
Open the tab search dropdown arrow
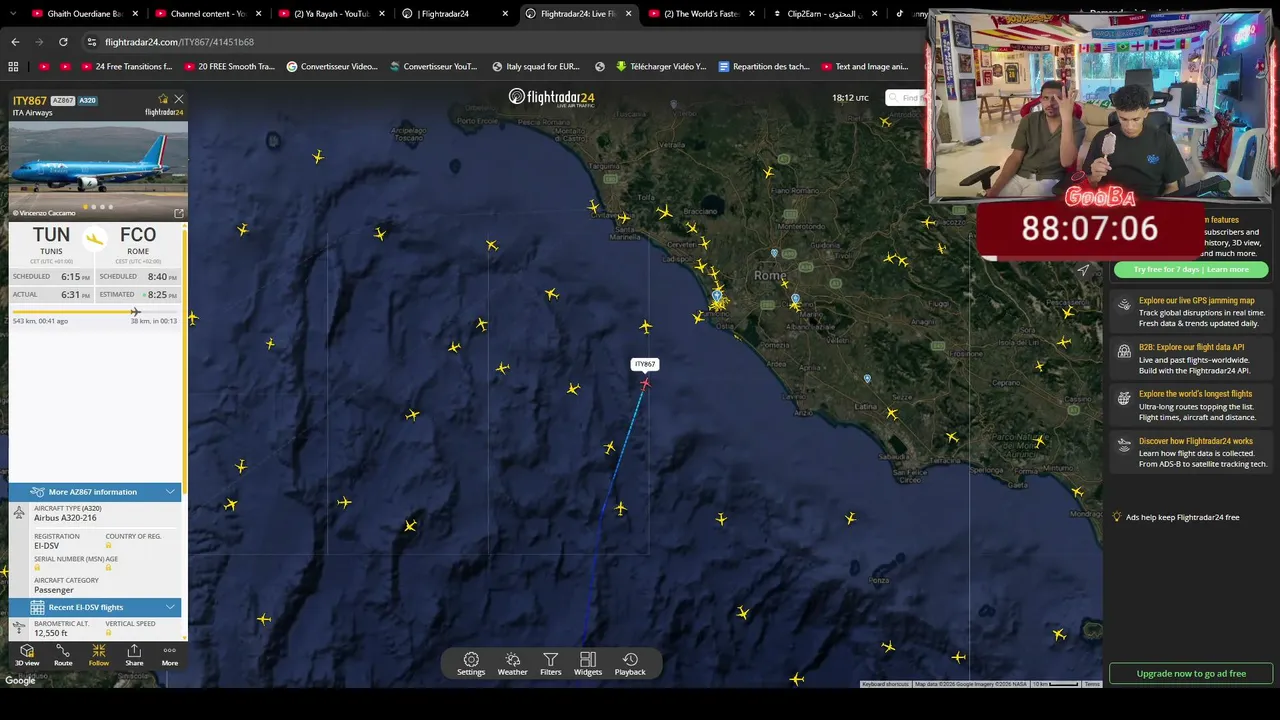[x=12, y=14]
